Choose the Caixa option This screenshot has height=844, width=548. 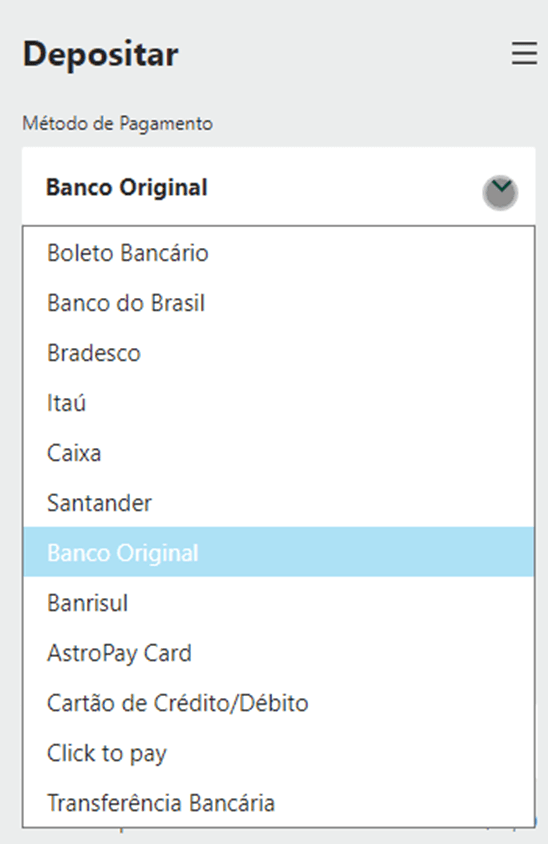[279, 453]
